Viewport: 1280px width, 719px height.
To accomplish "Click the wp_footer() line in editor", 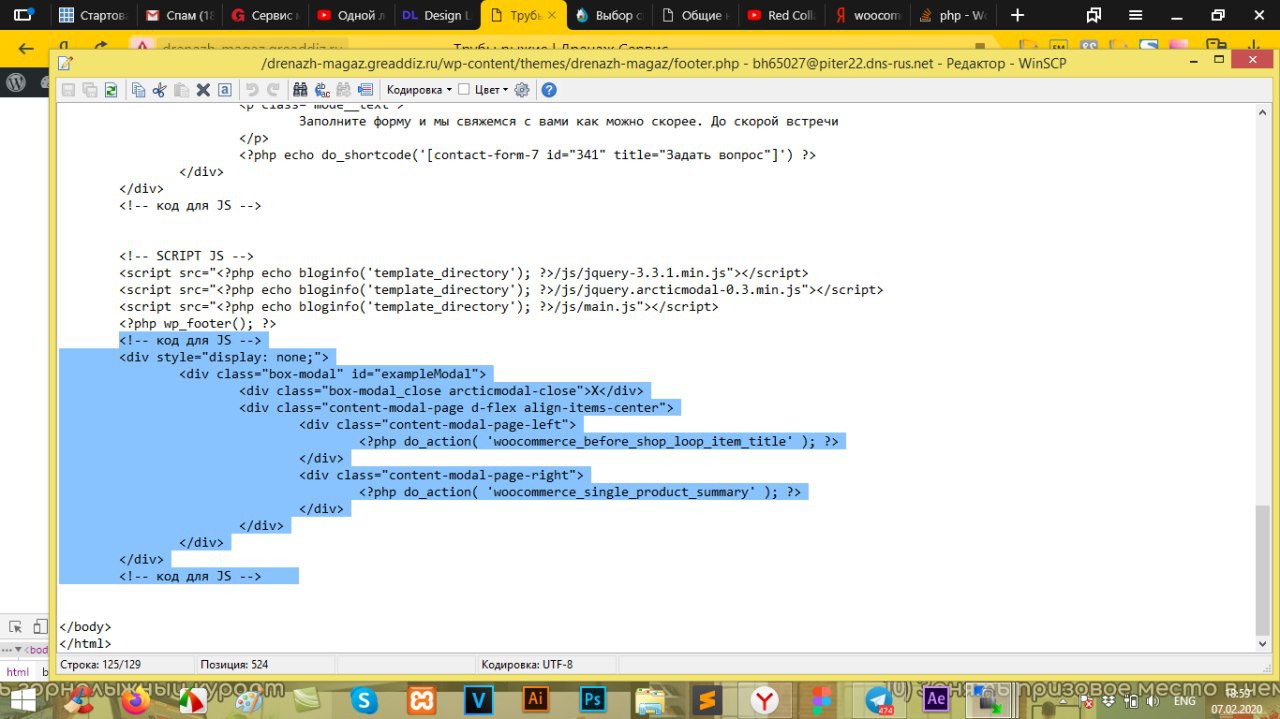I will click(x=198, y=323).
